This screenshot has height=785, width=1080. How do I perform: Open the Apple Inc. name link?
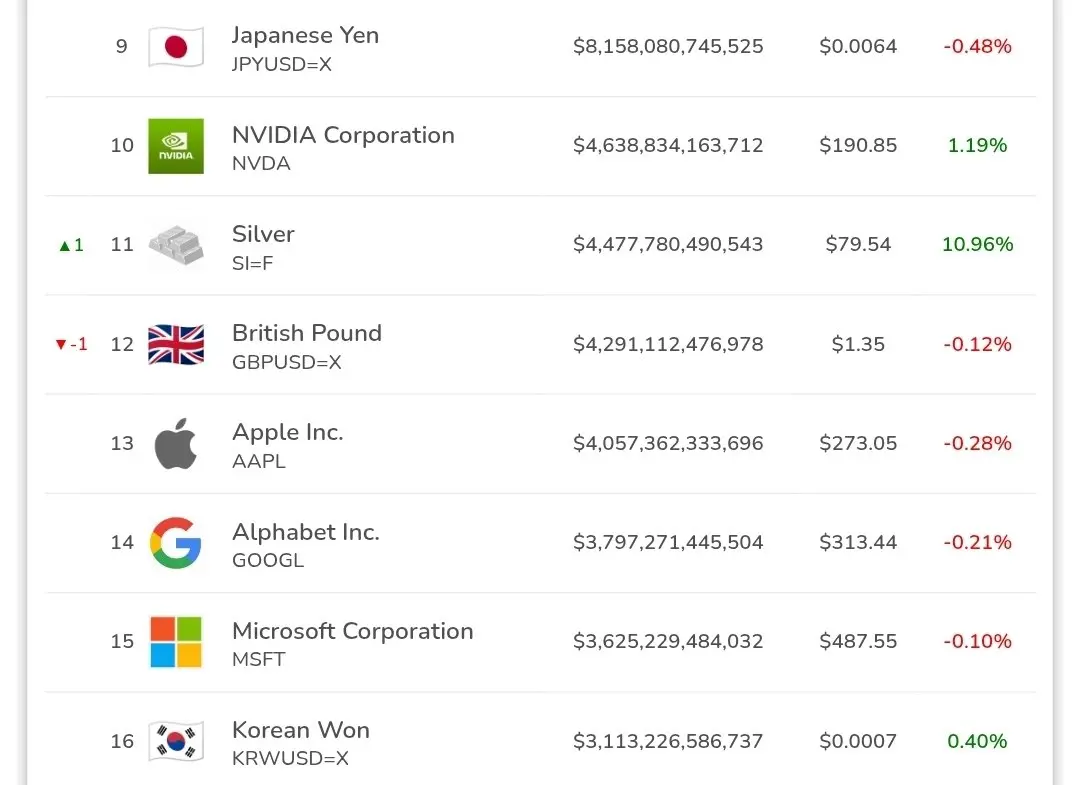tap(288, 432)
